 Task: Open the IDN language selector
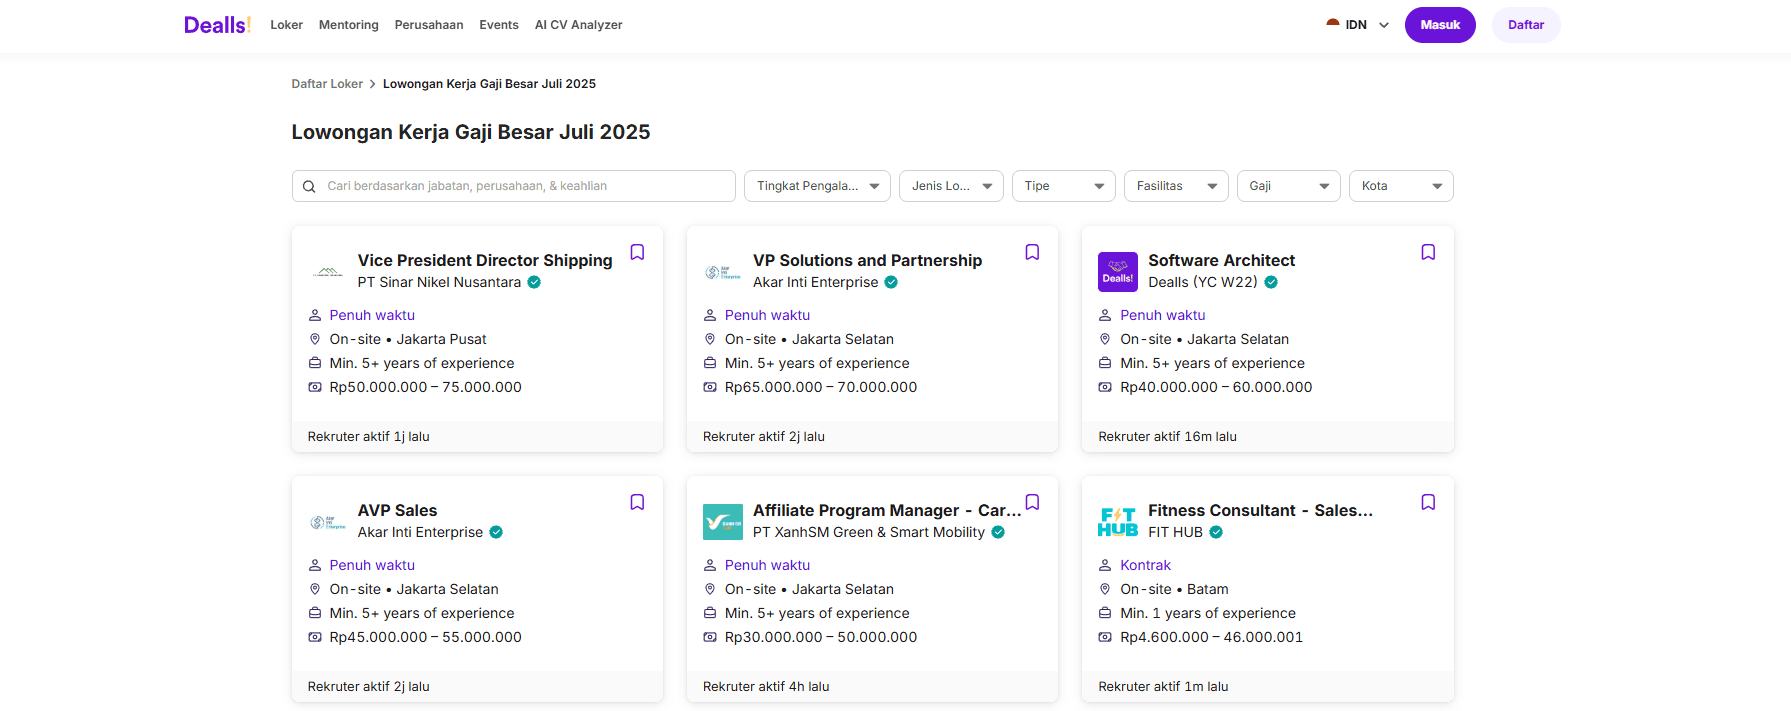click(1357, 25)
